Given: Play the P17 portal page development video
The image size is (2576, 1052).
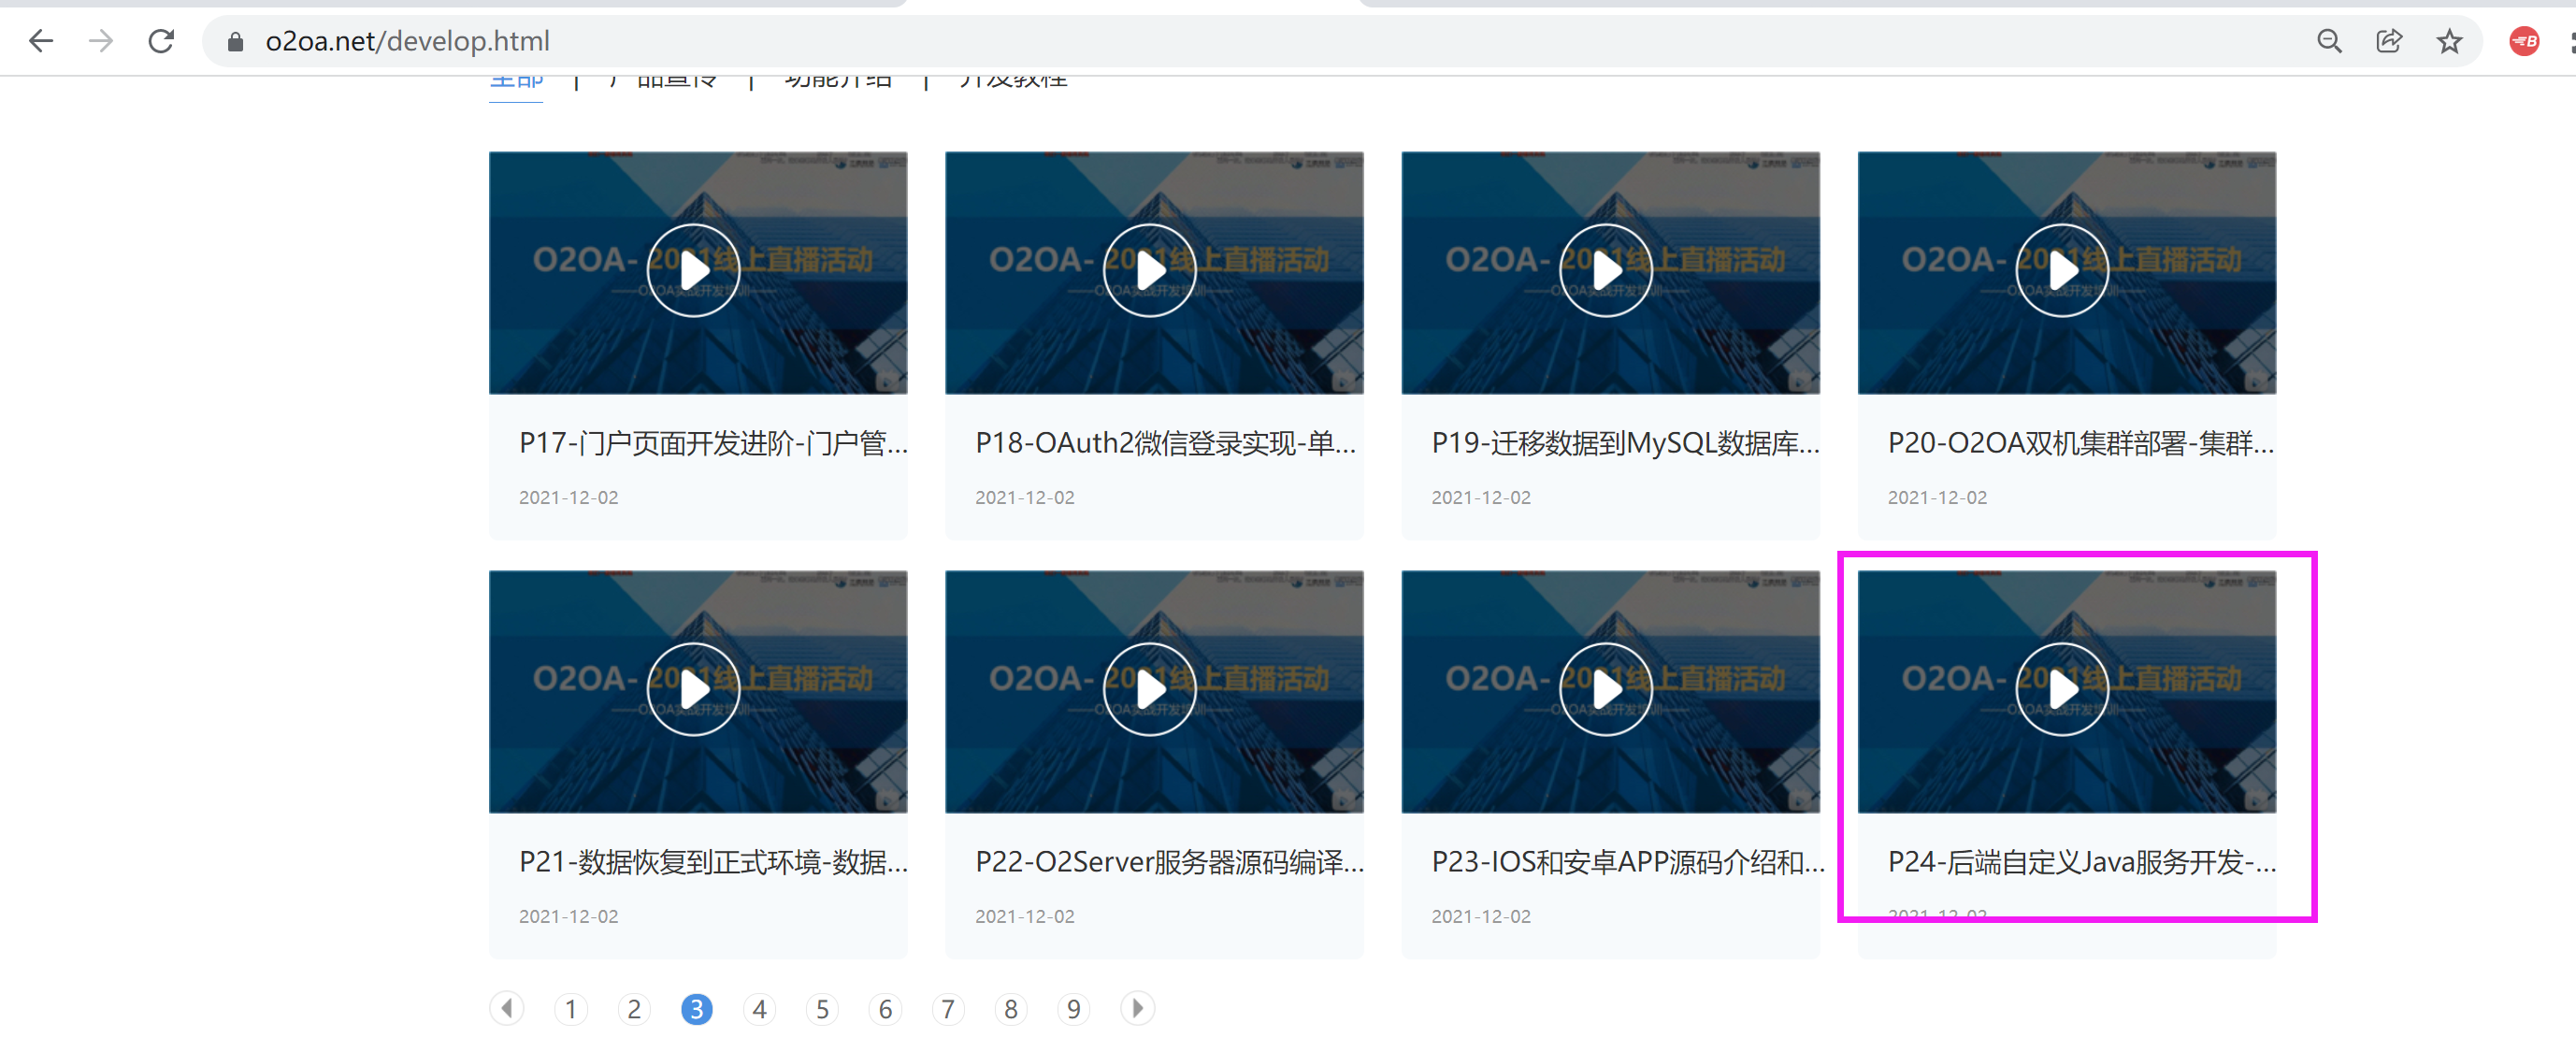Looking at the screenshot, I should coord(693,270).
